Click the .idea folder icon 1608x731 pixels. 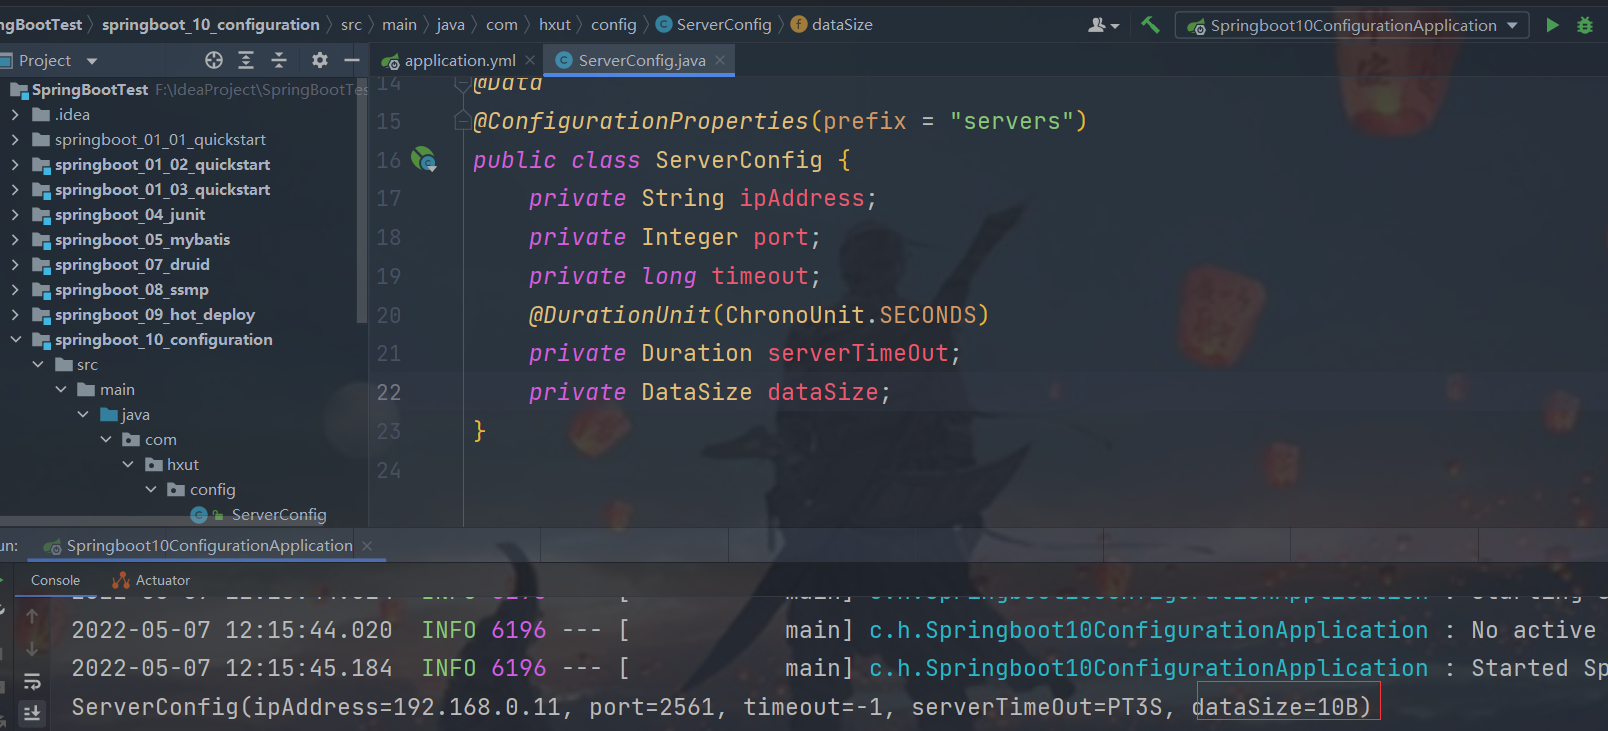tap(41, 115)
